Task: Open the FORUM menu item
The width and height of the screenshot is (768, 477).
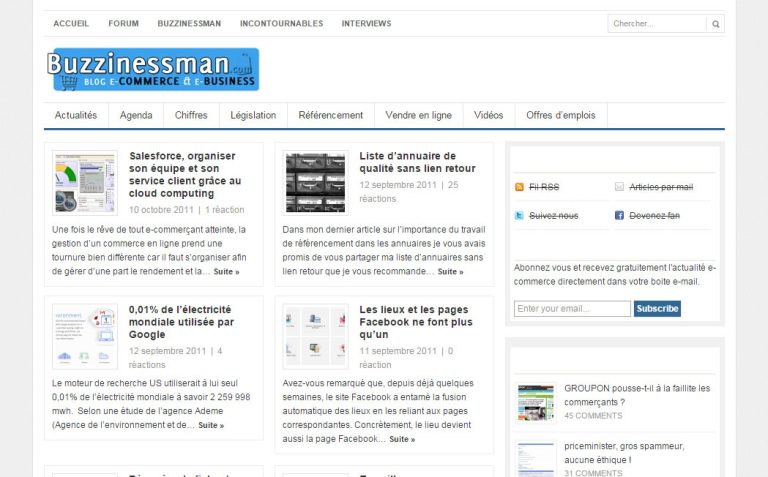Action: point(123,24)
